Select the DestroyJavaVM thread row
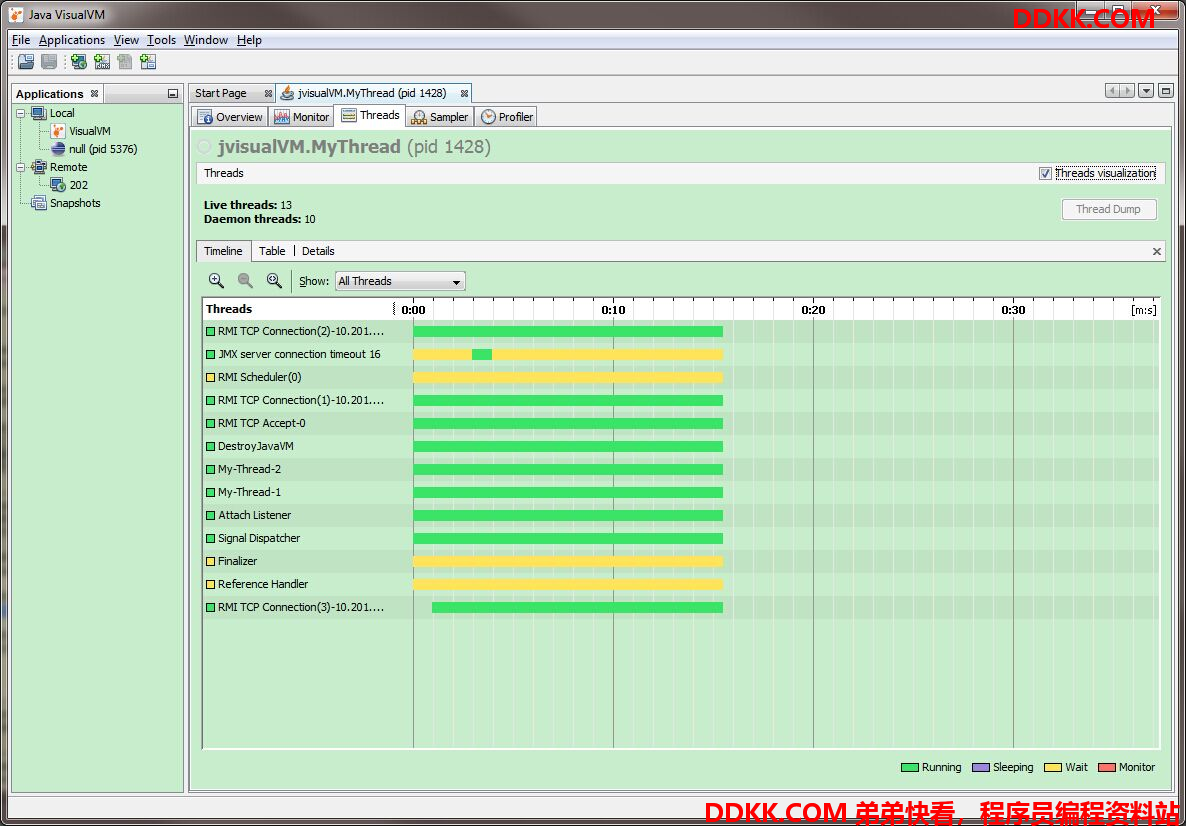 tap(681, 446)
